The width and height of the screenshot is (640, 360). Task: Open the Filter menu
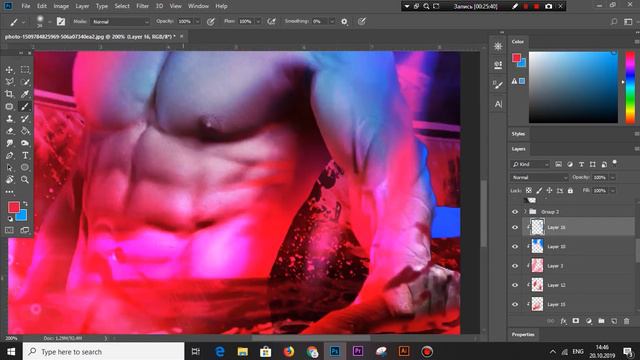click(142, 6)
